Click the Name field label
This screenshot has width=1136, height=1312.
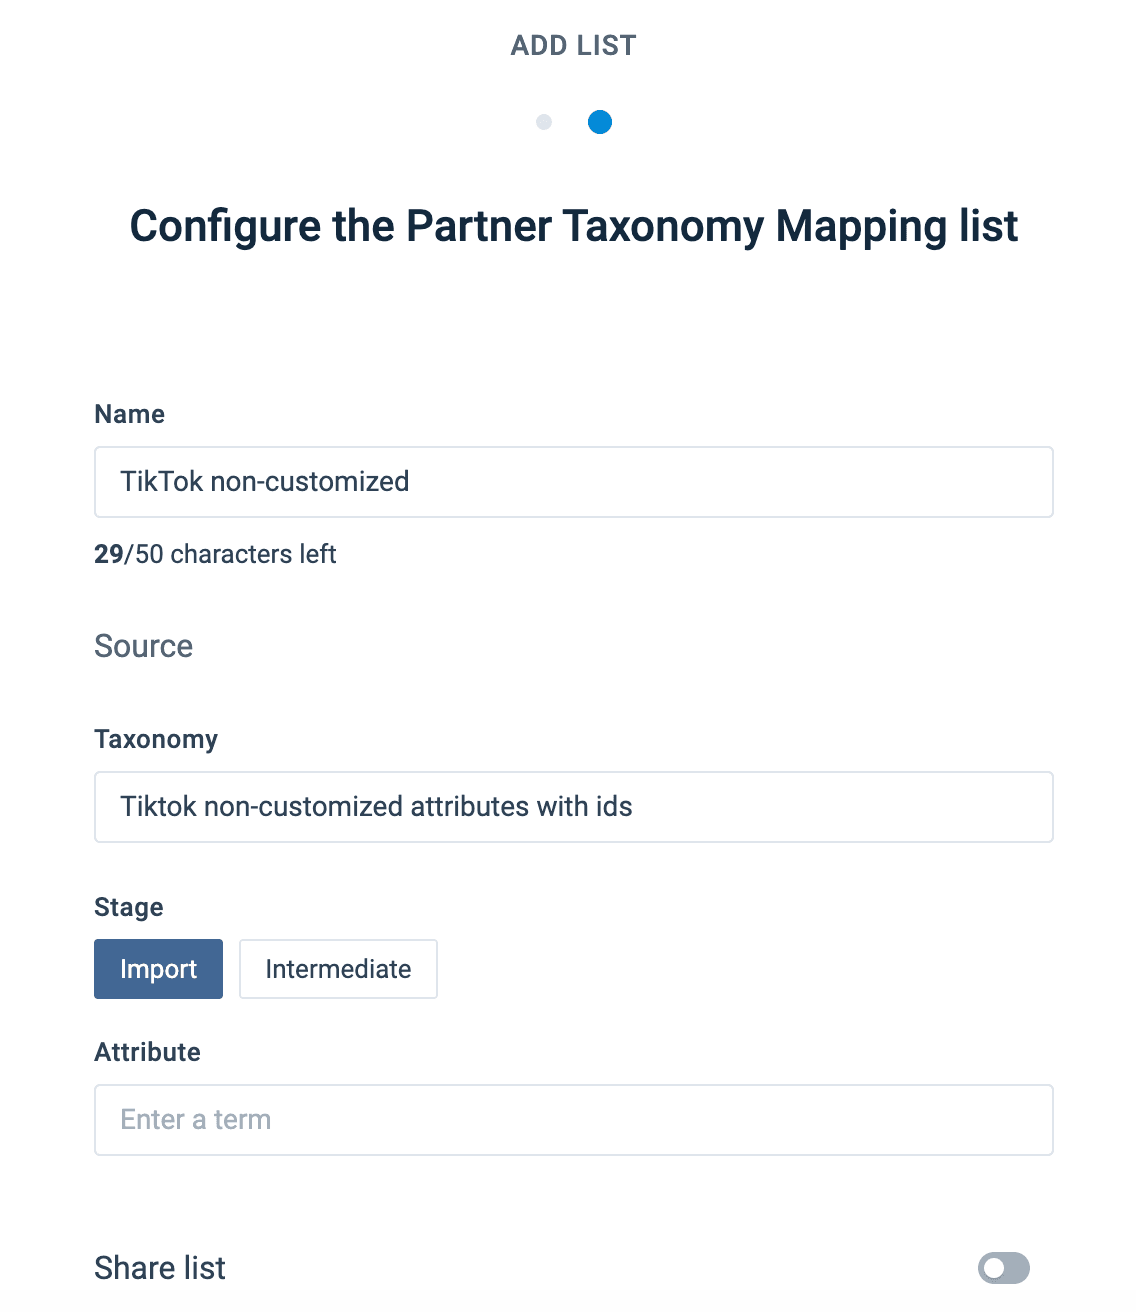click(x=130, y=414)
